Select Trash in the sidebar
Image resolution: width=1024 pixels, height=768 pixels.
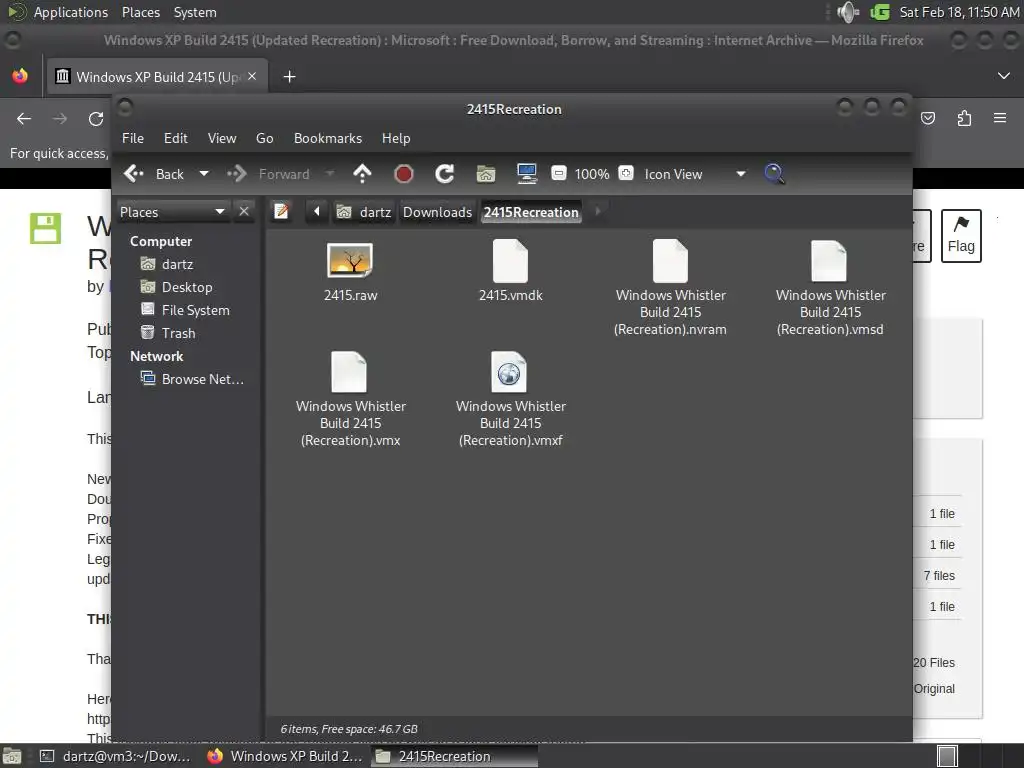click(168, 333)
